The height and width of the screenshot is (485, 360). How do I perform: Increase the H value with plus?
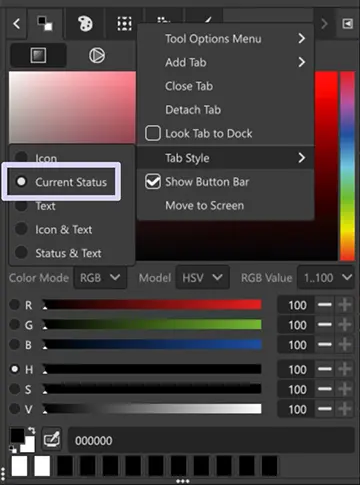[345, 369]
